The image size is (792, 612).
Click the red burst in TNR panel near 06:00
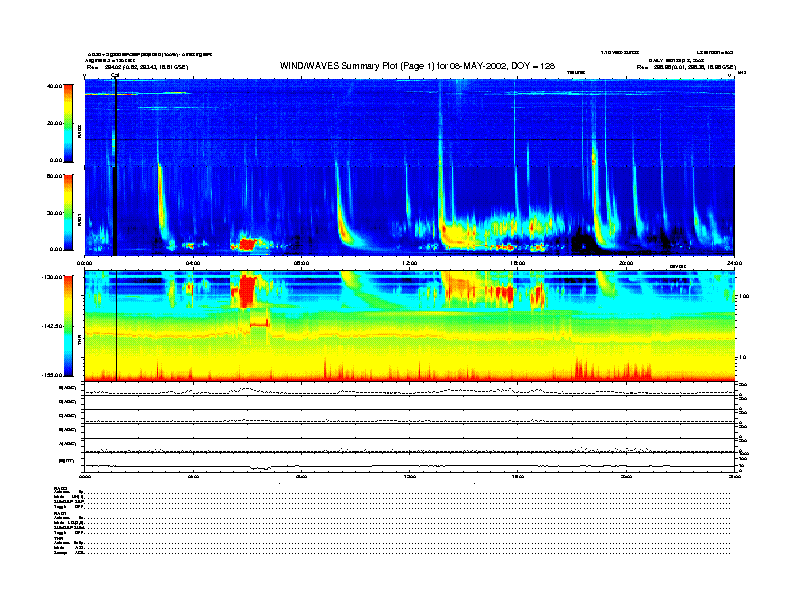coord(247,290)
